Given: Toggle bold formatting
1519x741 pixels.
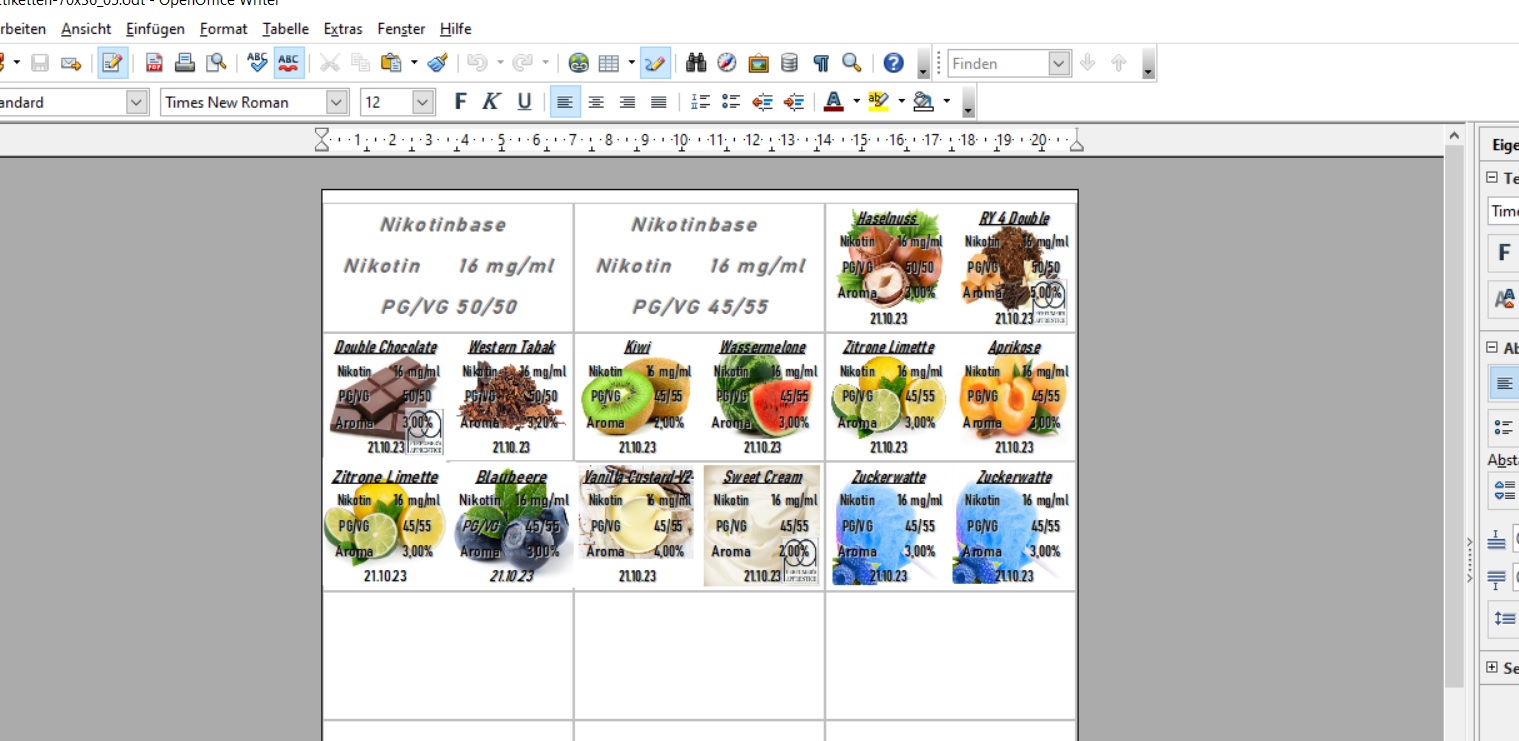Looking at the screenshot, I should 460,102.
